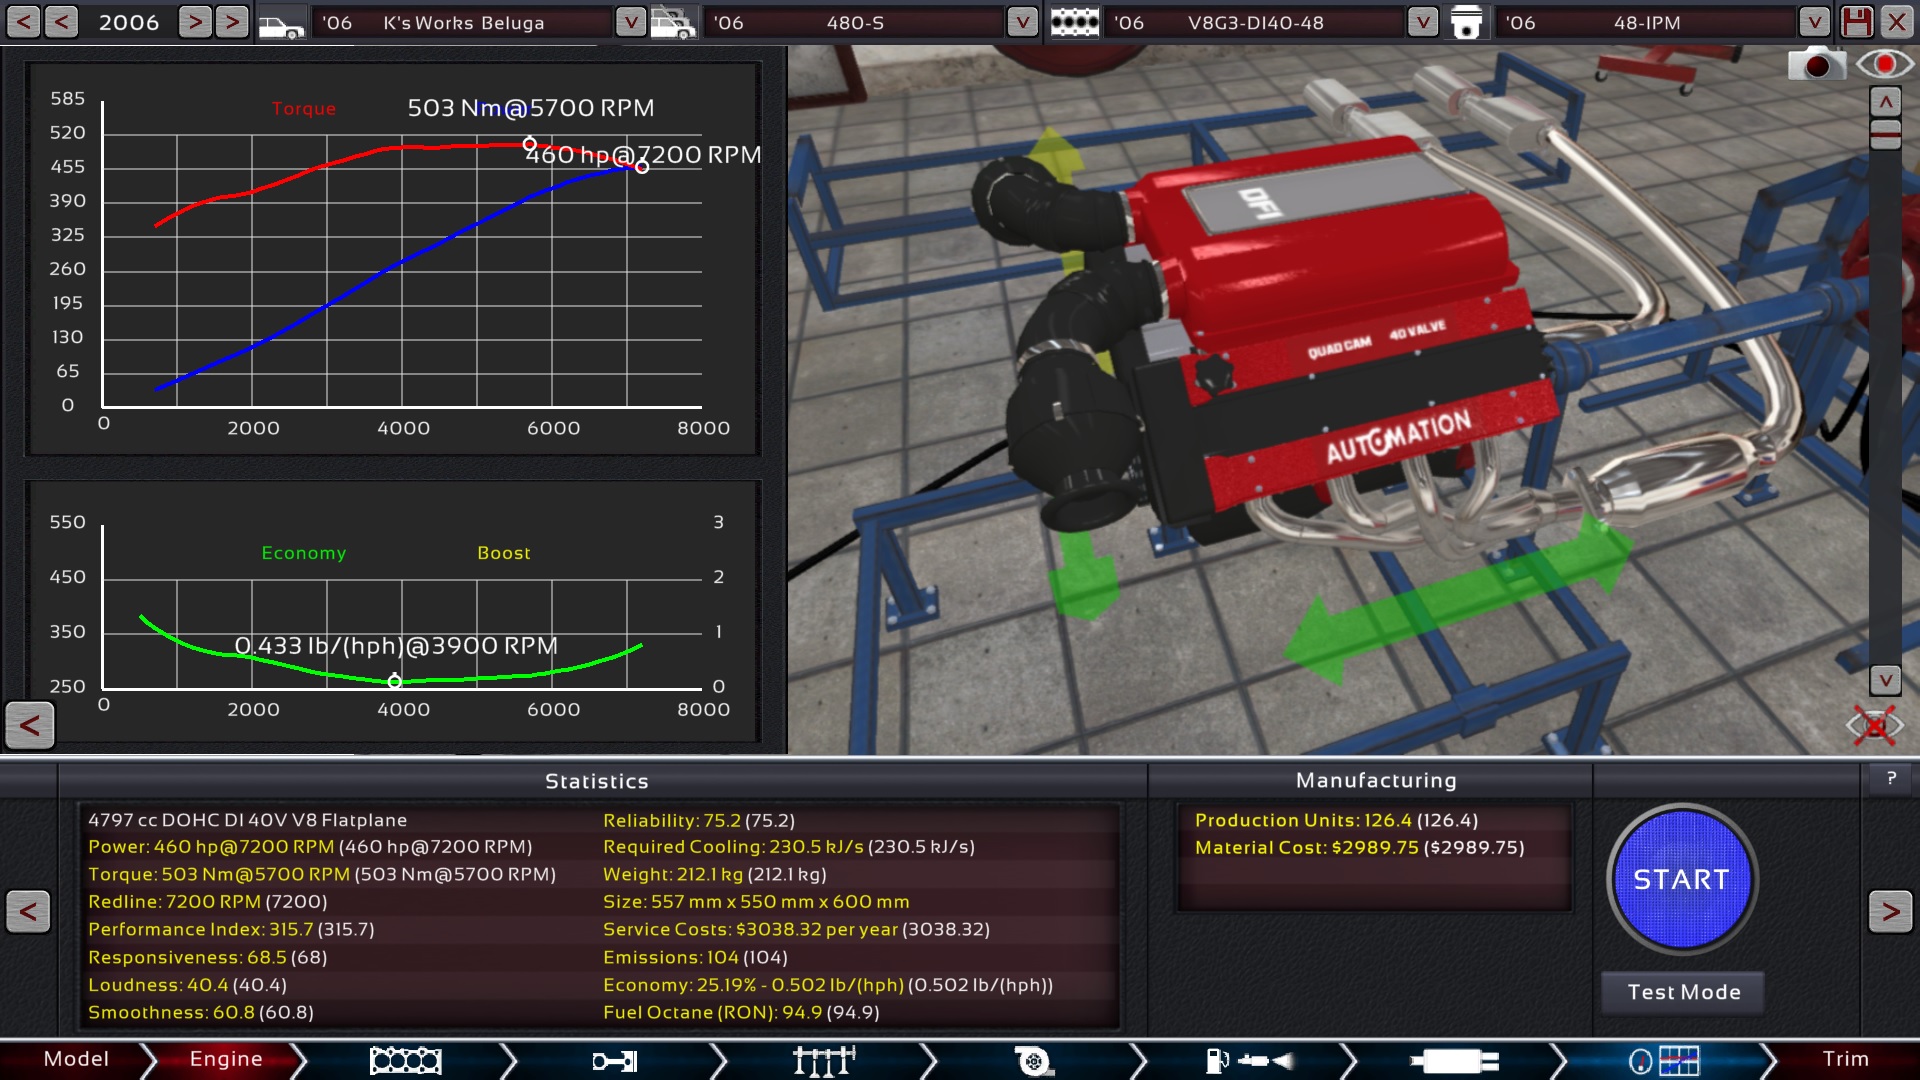Click the engine variant piston icon
The width and height of the screenshot is (1920, 1080).
(x=1466, y=23)
